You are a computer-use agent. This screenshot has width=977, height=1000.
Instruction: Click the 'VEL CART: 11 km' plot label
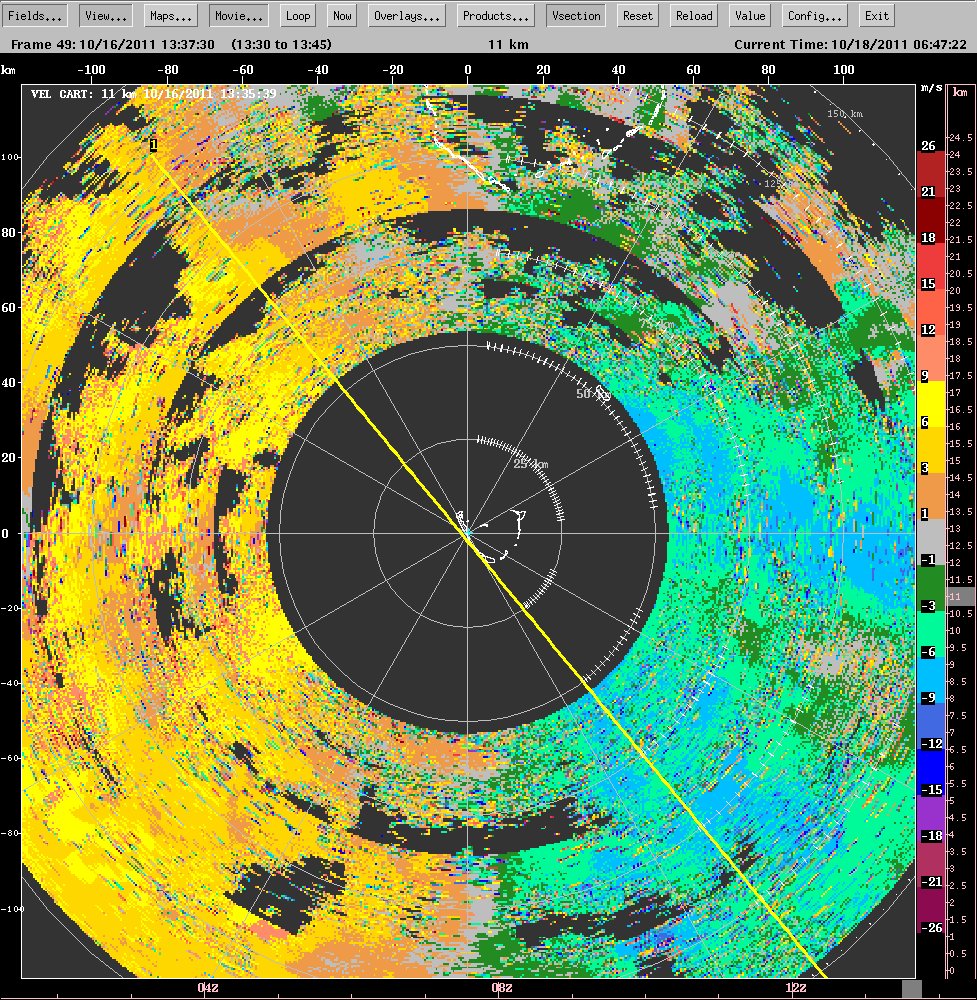coord(84,94)
